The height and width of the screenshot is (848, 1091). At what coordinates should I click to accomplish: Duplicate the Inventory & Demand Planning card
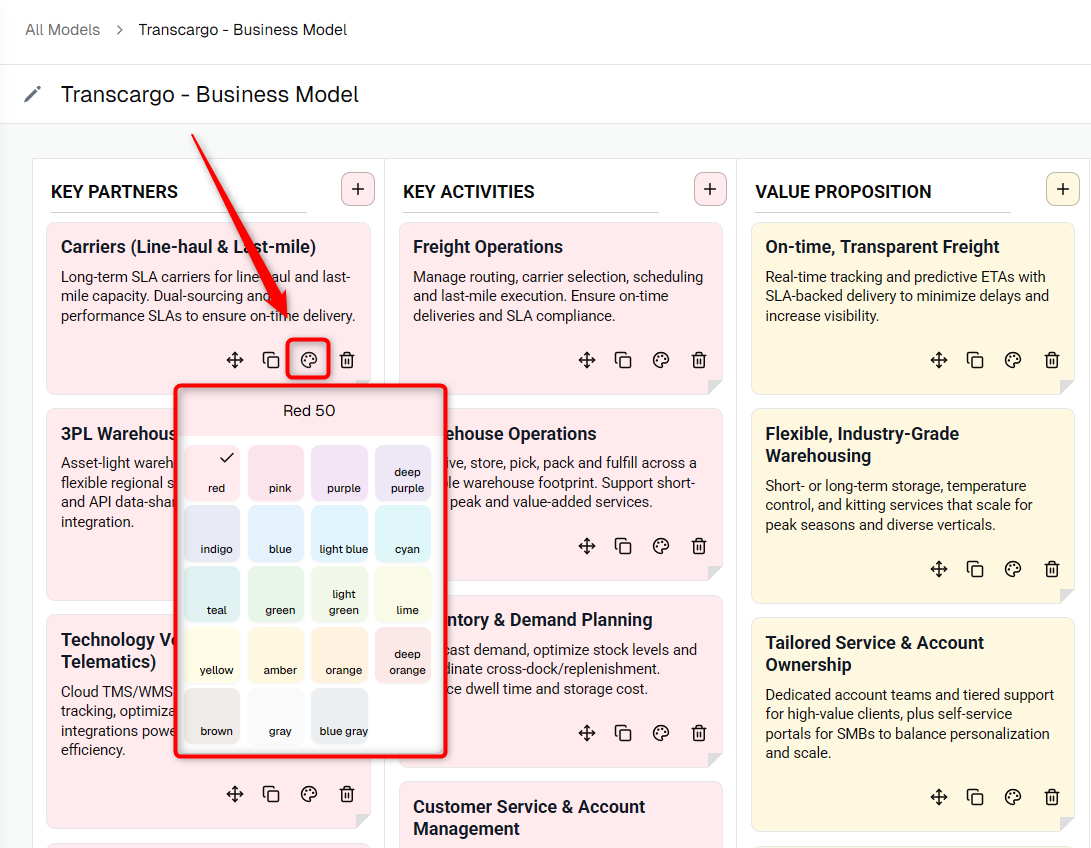623,733
